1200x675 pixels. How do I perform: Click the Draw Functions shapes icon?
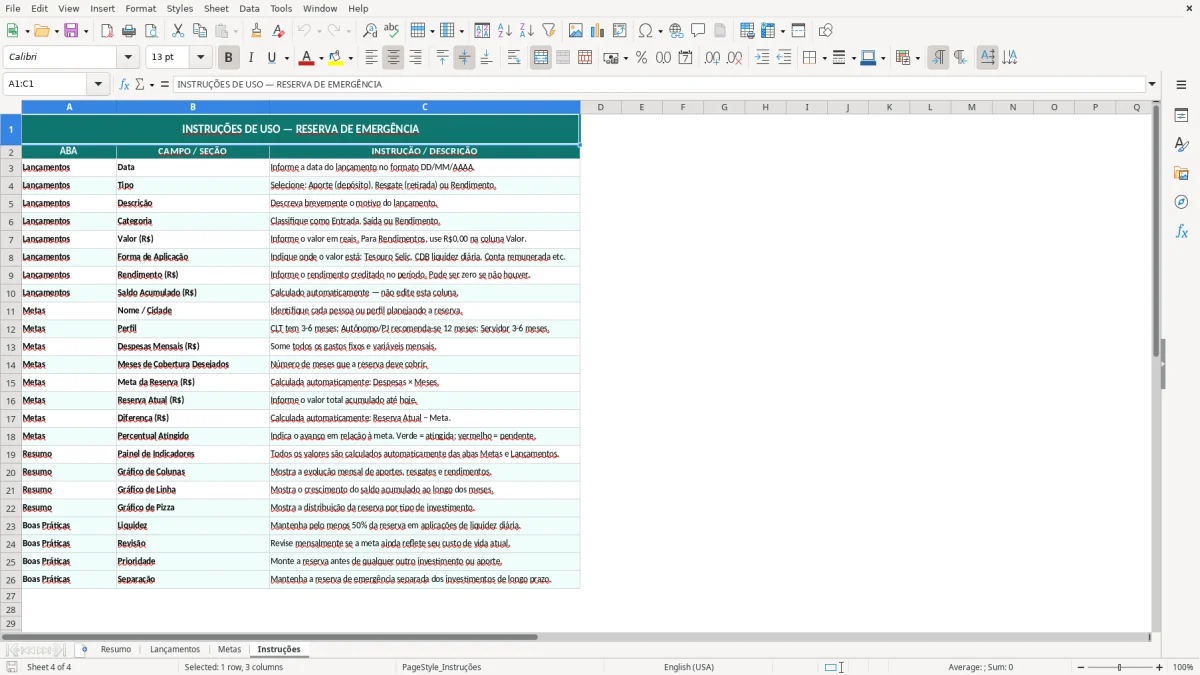[826, 31]
